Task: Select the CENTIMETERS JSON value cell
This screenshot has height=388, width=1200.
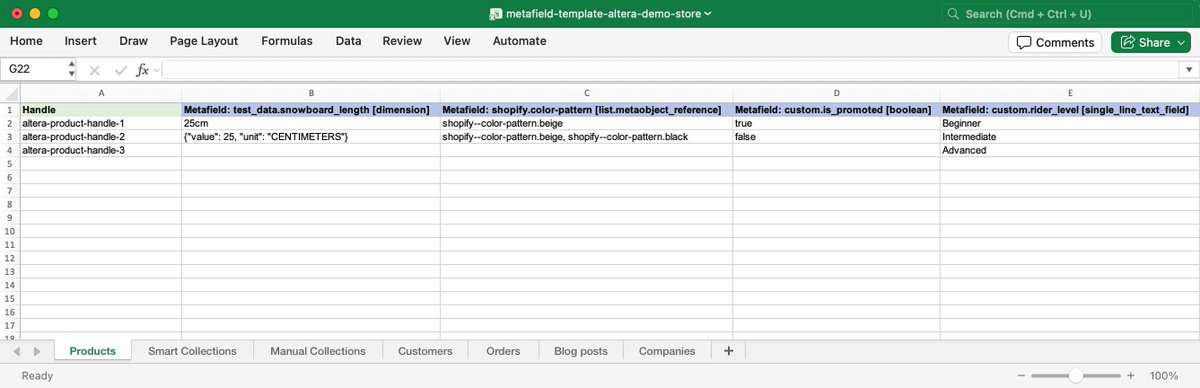Action: (310, 136)
